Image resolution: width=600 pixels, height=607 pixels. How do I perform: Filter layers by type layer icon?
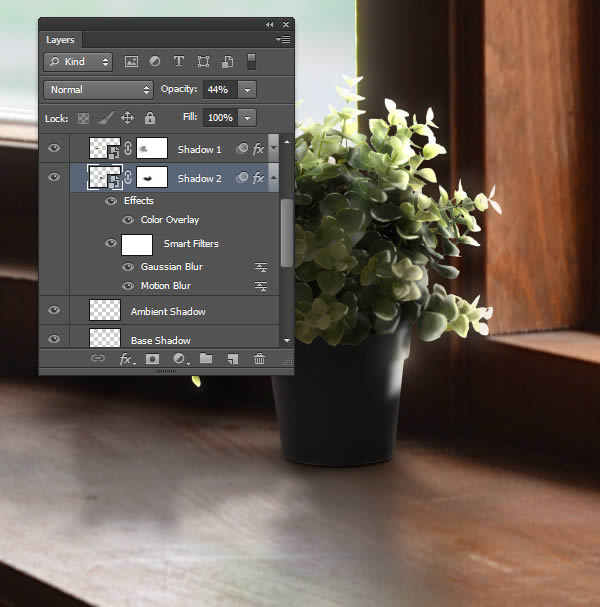click(178, 61)
